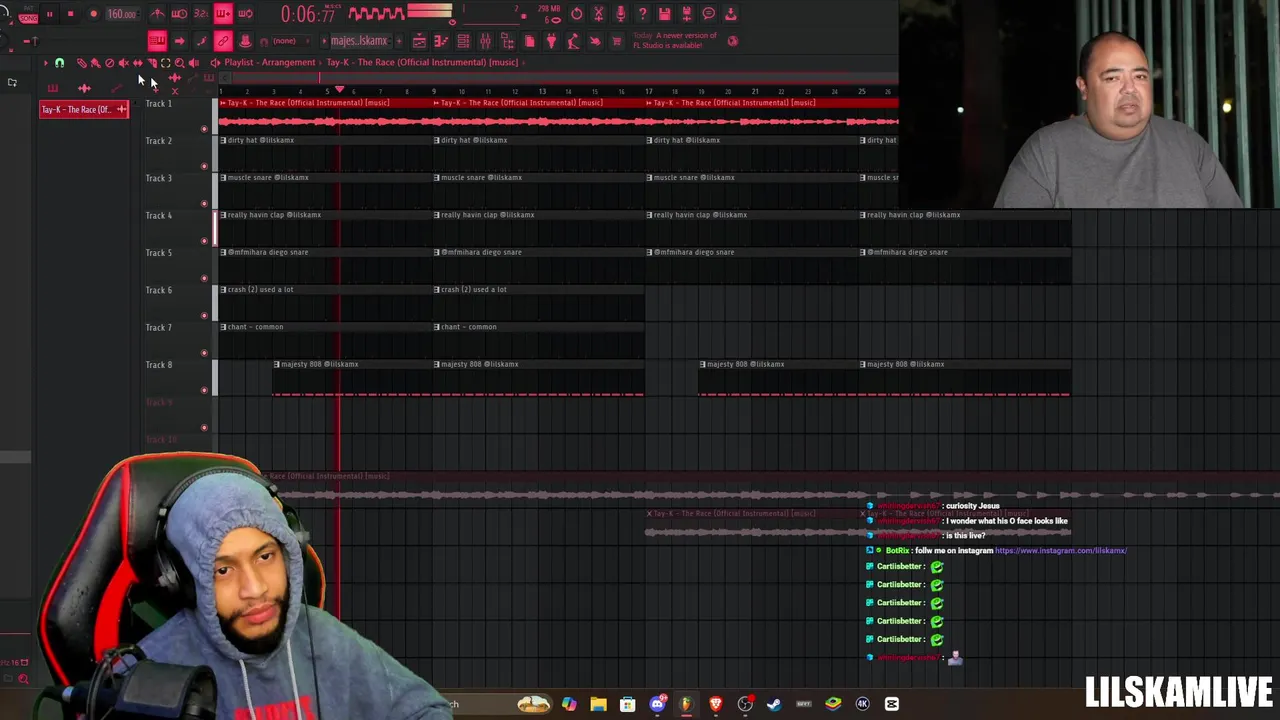Arm the record button
Viewport: 1280px width, 720px height.
click(x=93, y=14)
